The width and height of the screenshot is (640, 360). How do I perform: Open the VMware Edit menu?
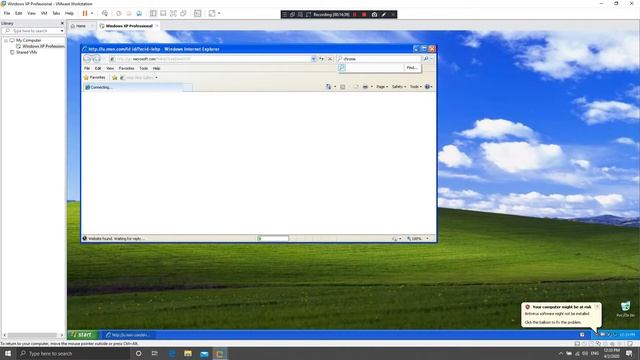coord(18,13)
